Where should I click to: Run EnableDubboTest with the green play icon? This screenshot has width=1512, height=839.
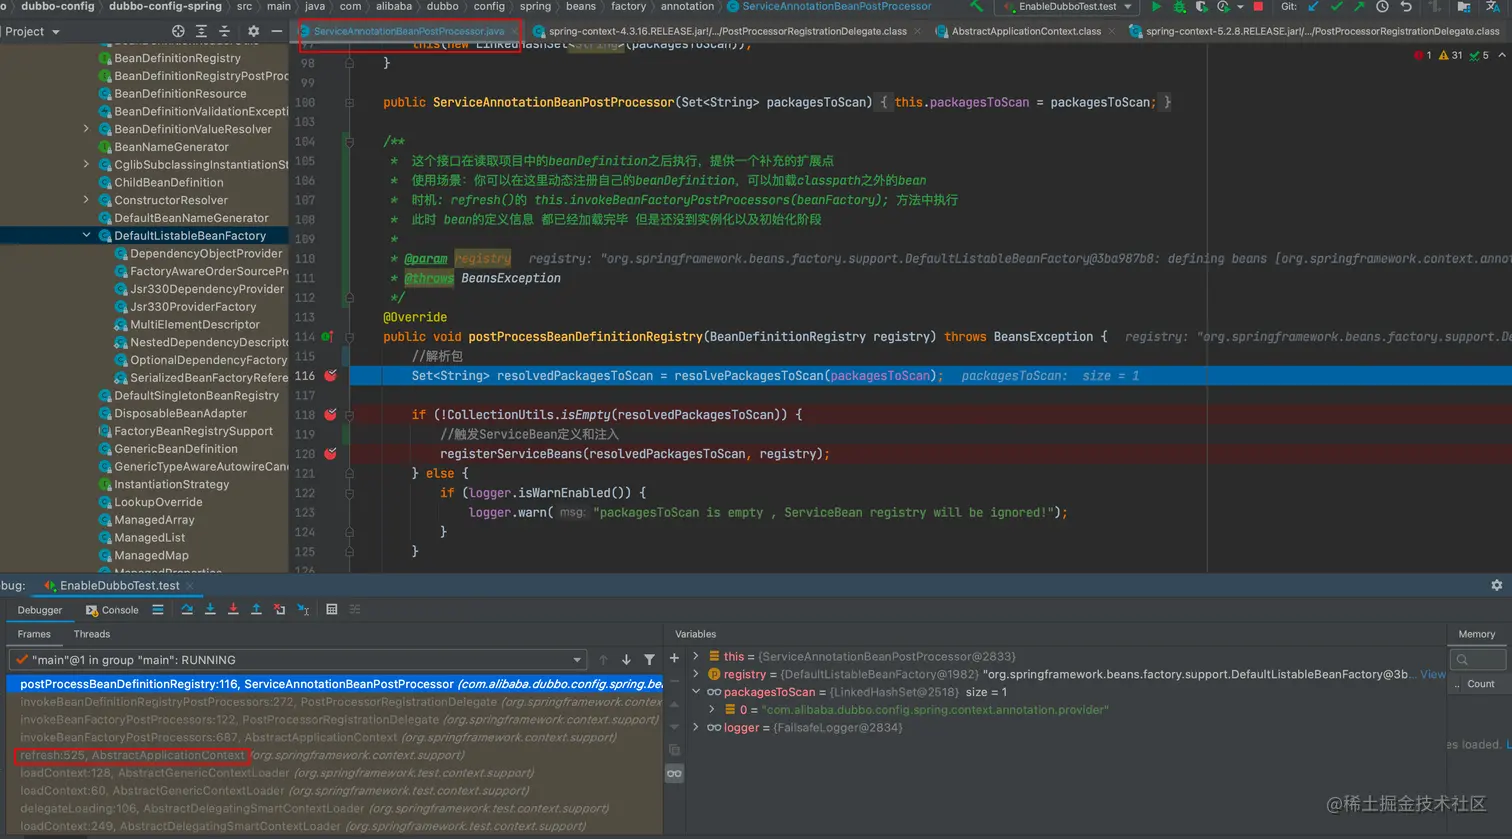pyautogui.click(x=1156, y=6)
